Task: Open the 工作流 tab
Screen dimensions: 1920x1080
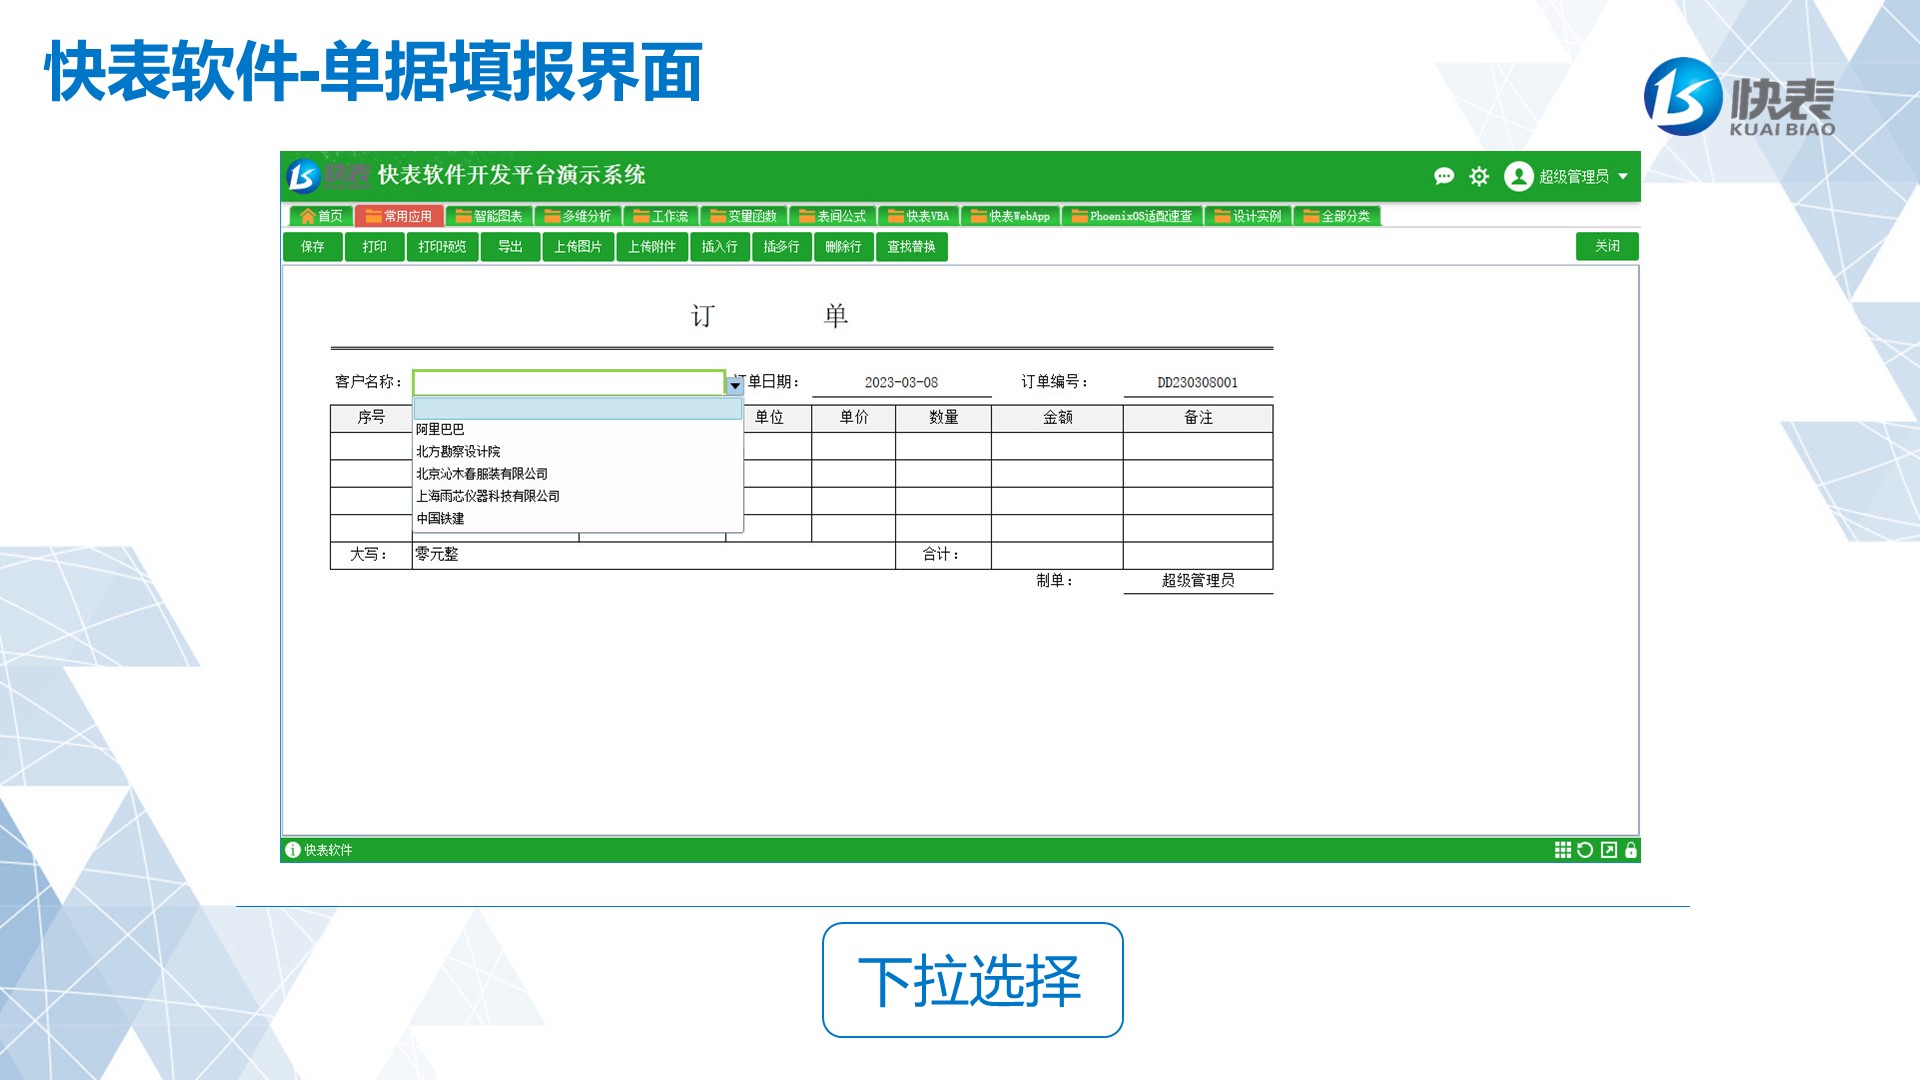Action: coord(660,216)
